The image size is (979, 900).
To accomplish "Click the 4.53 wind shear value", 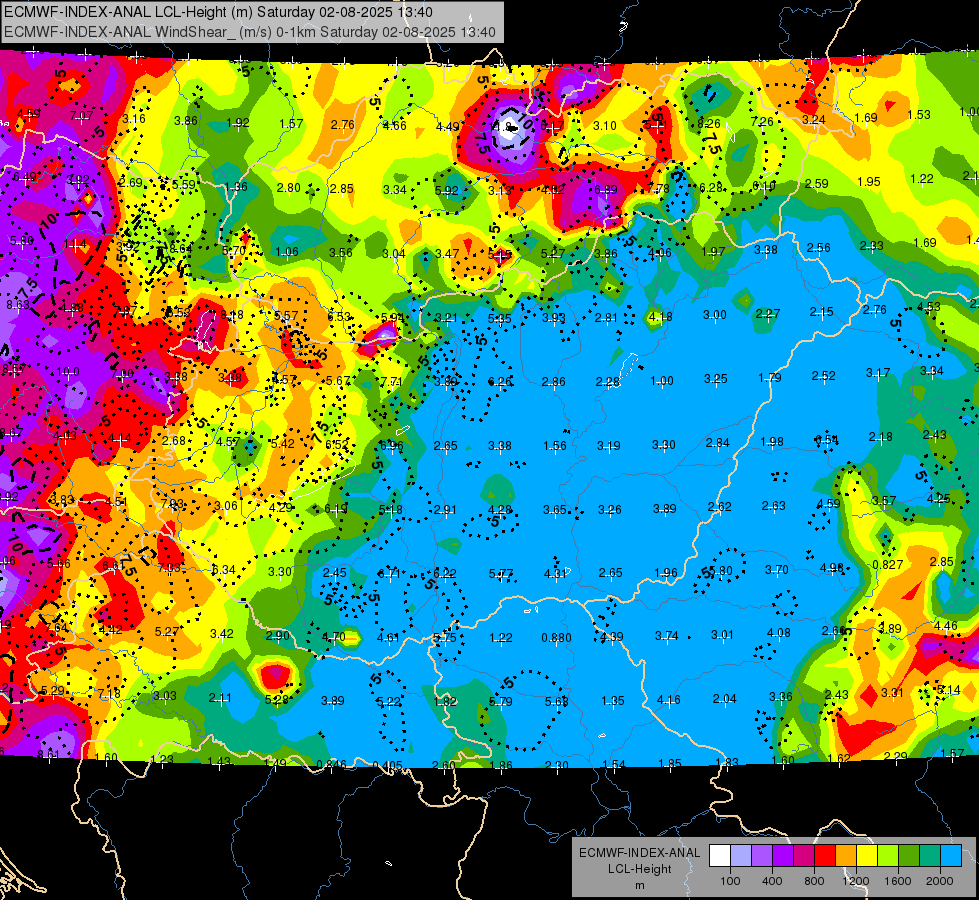I will click(x=928, y=307).
